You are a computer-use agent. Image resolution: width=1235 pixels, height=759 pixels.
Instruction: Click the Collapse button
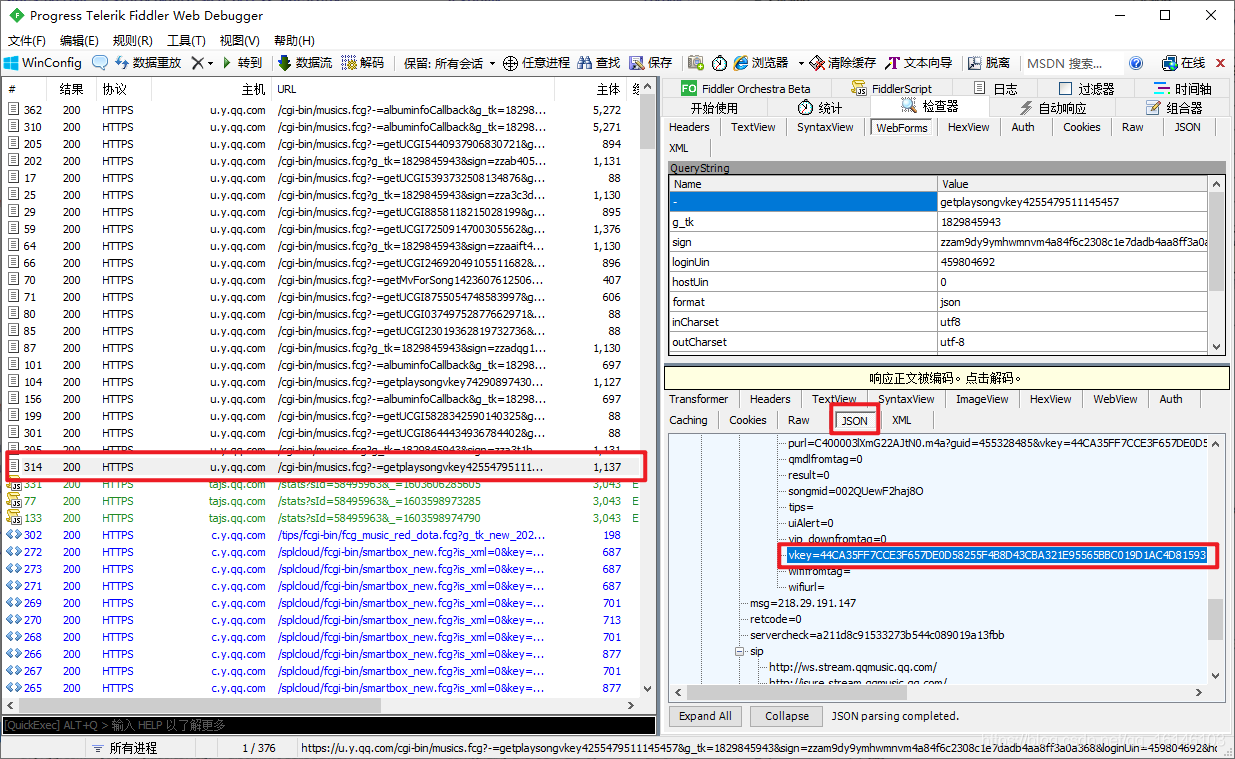(x=787, y=716)
